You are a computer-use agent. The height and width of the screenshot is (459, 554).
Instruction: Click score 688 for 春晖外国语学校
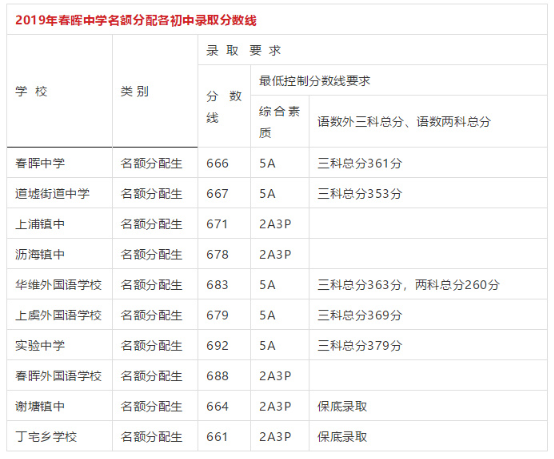pos(217,376)
